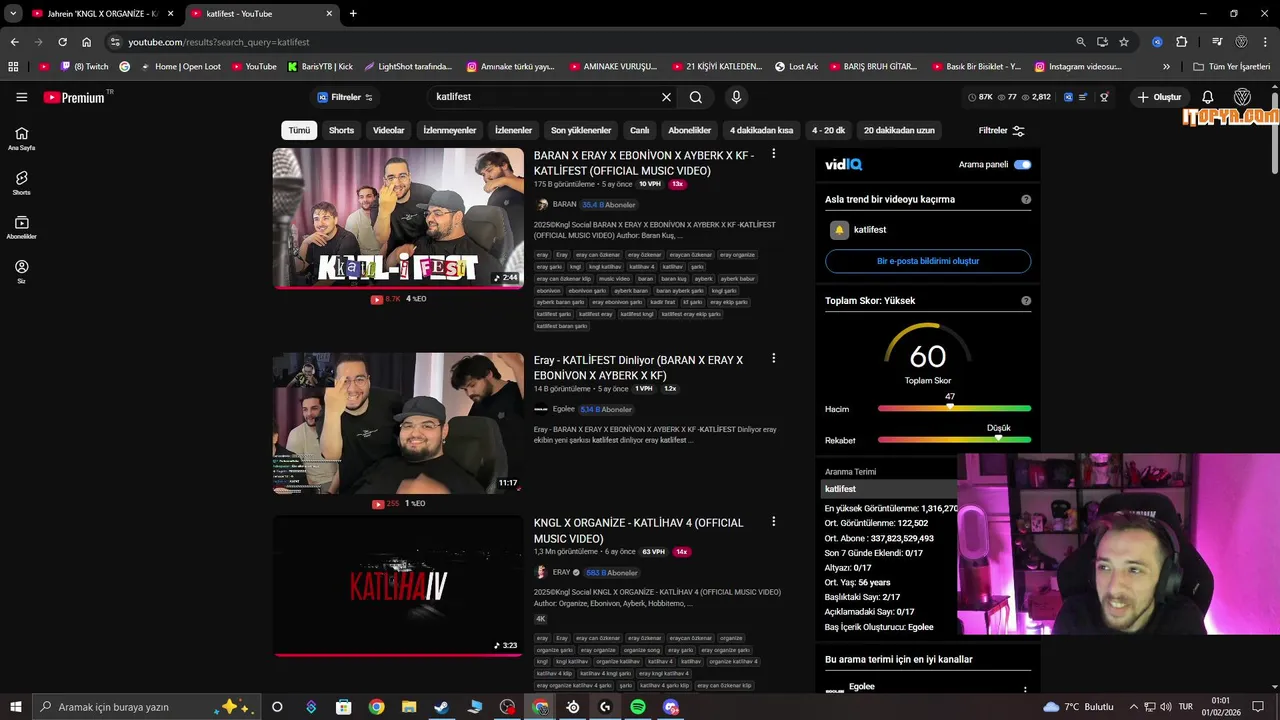Viewport: 1280px width, 720px height.
Task: Open the tab search dropdown arrow
Action: click(x=13, y=14)
